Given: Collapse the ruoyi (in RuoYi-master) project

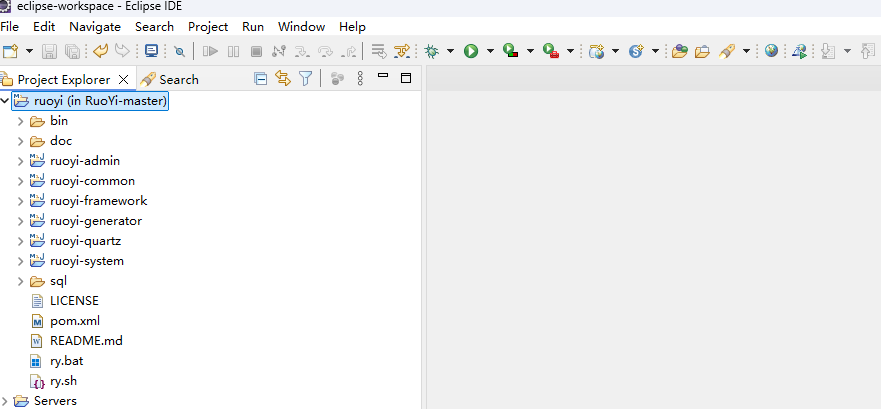Looking at the screenshot, I should pyautogui.click(x=5, y=101).
